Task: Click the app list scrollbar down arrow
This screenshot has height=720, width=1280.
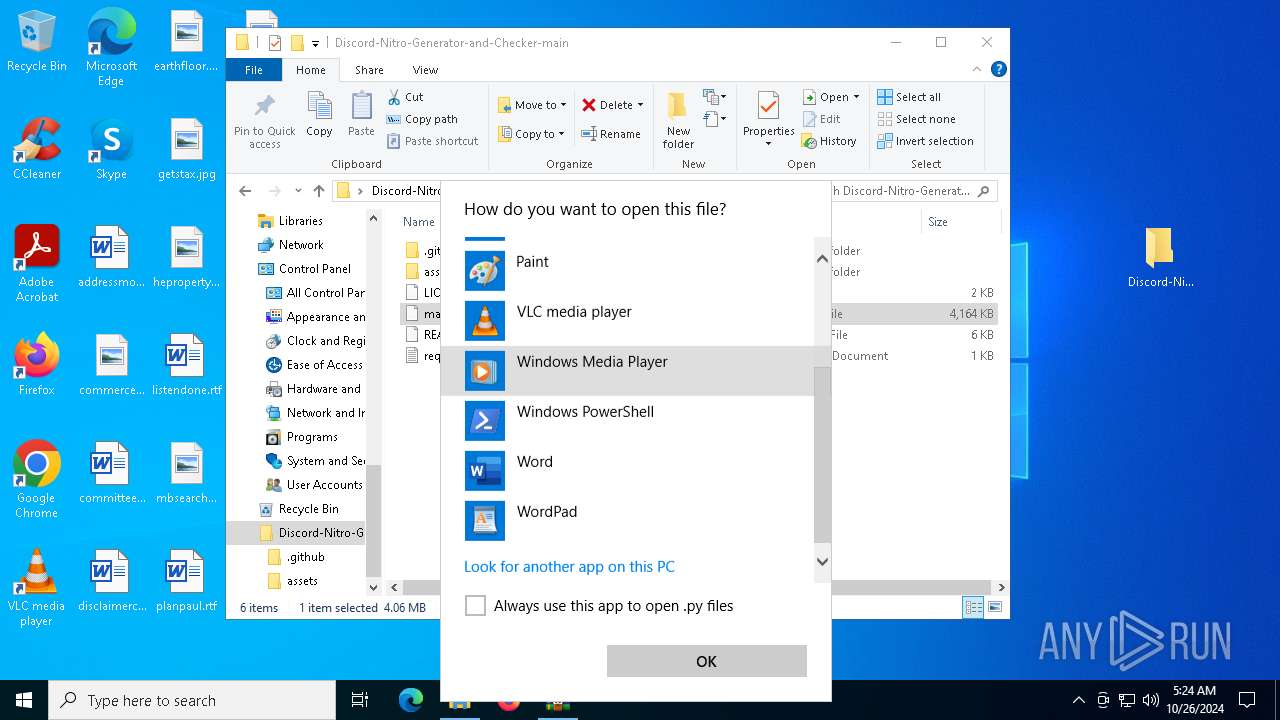Action: [x=822, y=561]
